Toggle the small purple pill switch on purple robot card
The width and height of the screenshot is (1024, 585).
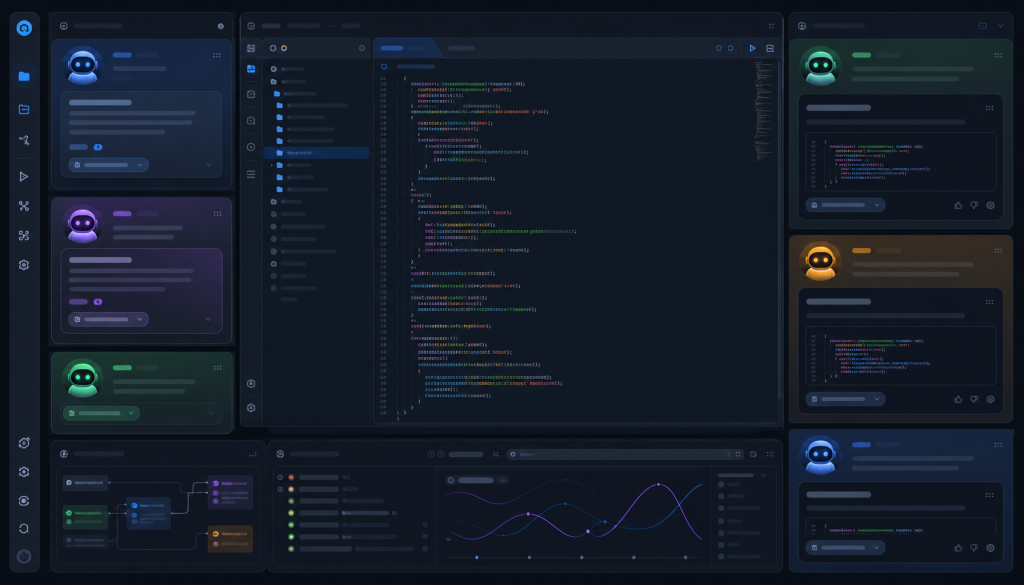coord(98,302)
